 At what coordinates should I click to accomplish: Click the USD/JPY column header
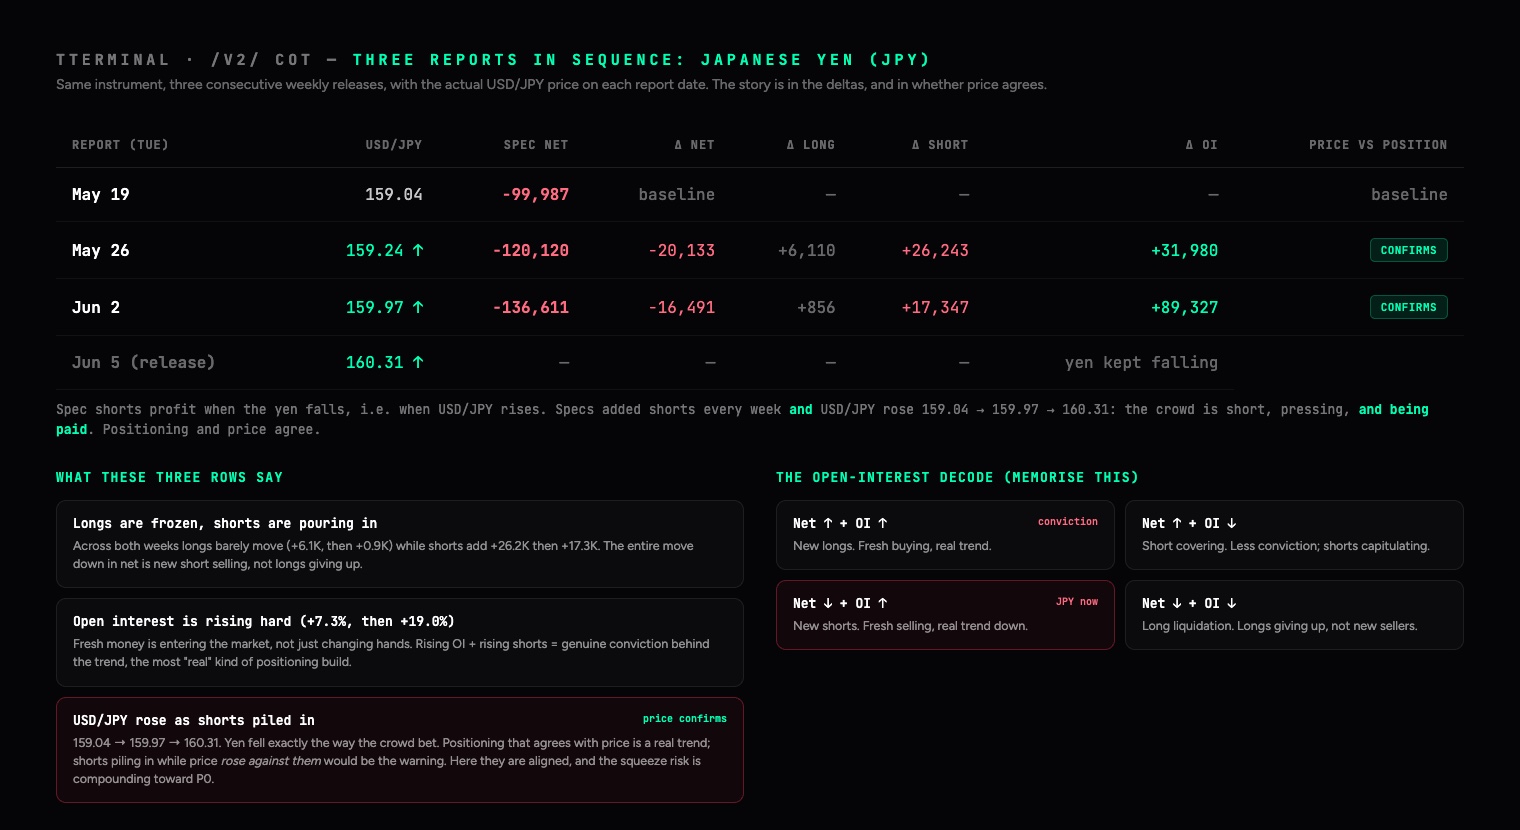(393, 145)
